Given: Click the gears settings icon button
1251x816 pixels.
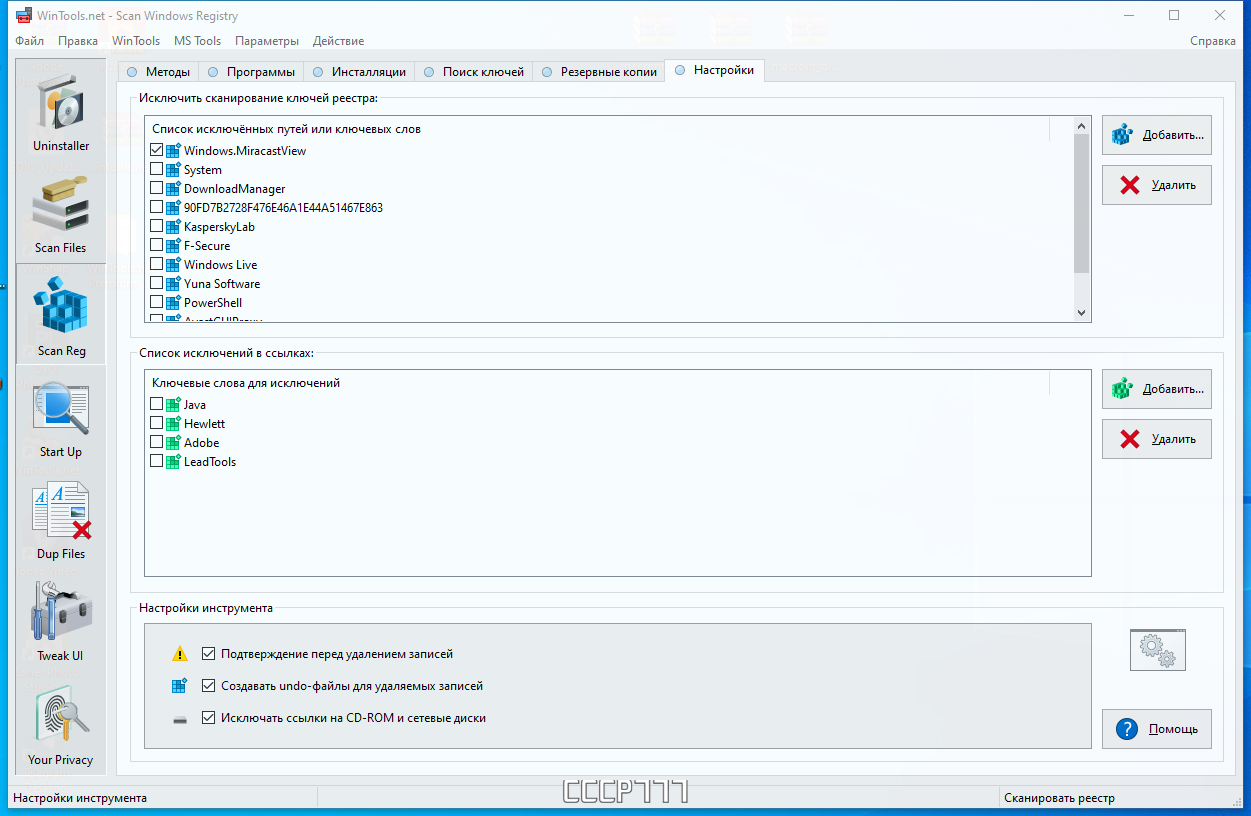Looking at the screenshot, I should (1157, 650).
